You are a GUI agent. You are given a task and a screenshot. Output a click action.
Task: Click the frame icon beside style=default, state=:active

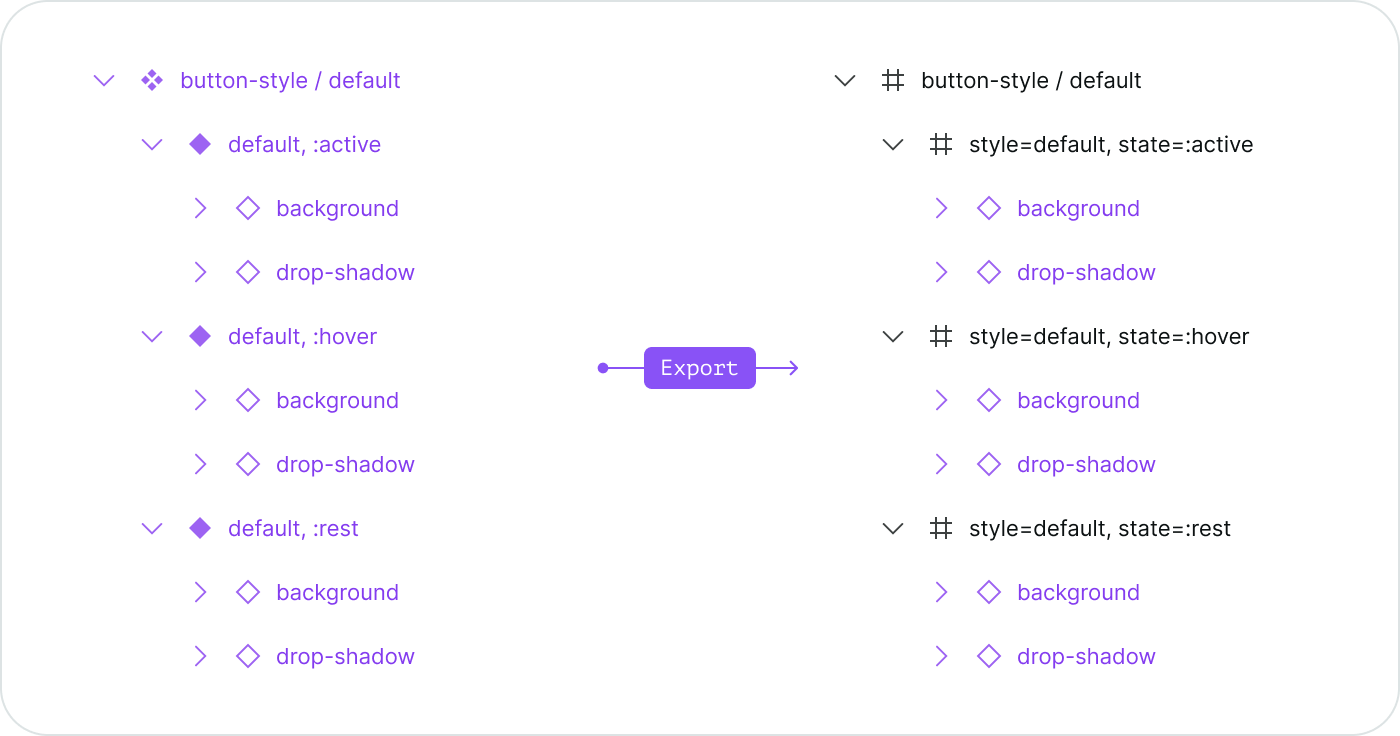coord(941,145)
